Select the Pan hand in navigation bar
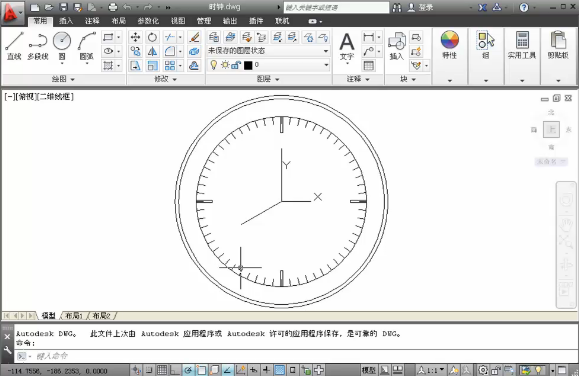This screenshot has height=376, width=579. click(566, 224)
